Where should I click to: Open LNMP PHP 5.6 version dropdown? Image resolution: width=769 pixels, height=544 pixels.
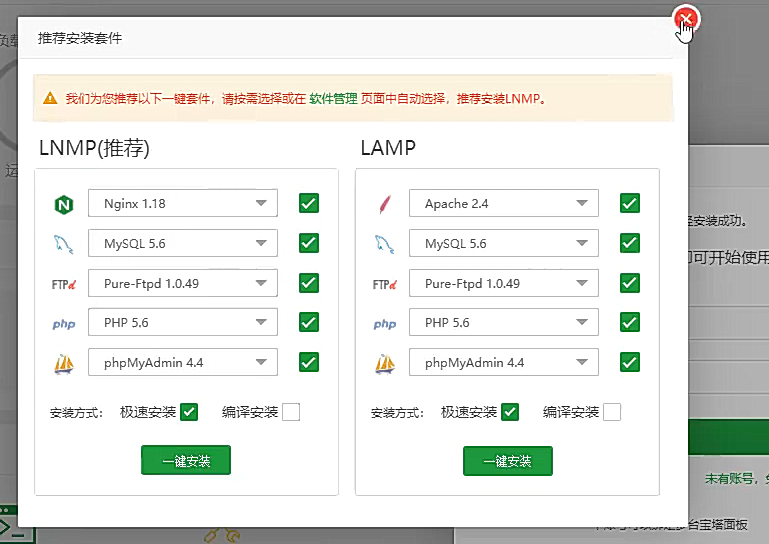[x=183, y=322]
